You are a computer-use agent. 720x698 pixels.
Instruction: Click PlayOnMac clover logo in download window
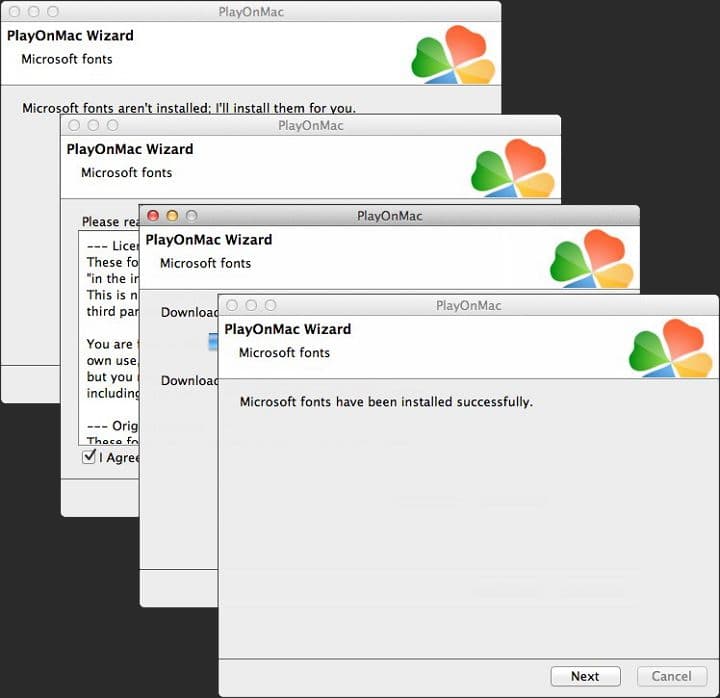pos(593,258)
